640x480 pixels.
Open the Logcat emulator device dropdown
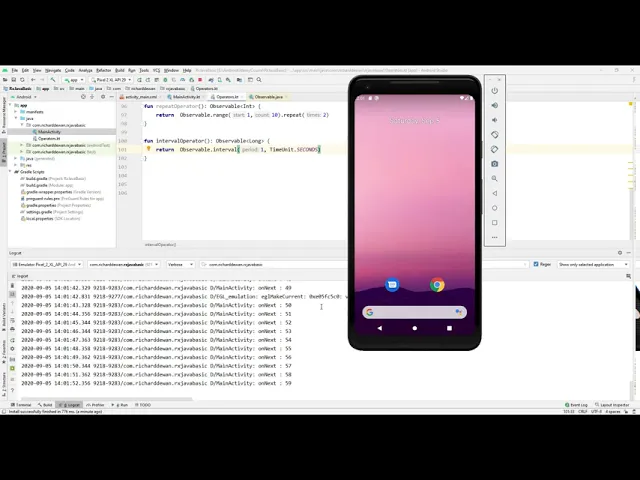47,264
